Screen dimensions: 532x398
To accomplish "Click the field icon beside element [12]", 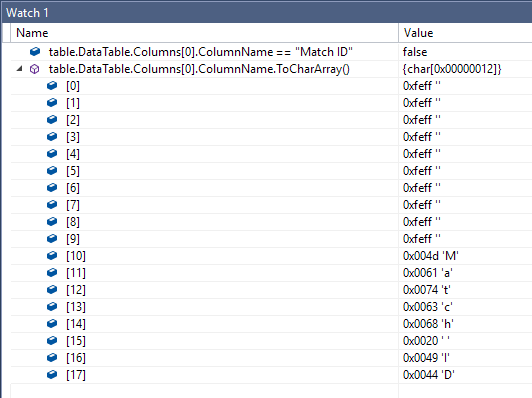I will pyautogui.click(x=52, y=289).
